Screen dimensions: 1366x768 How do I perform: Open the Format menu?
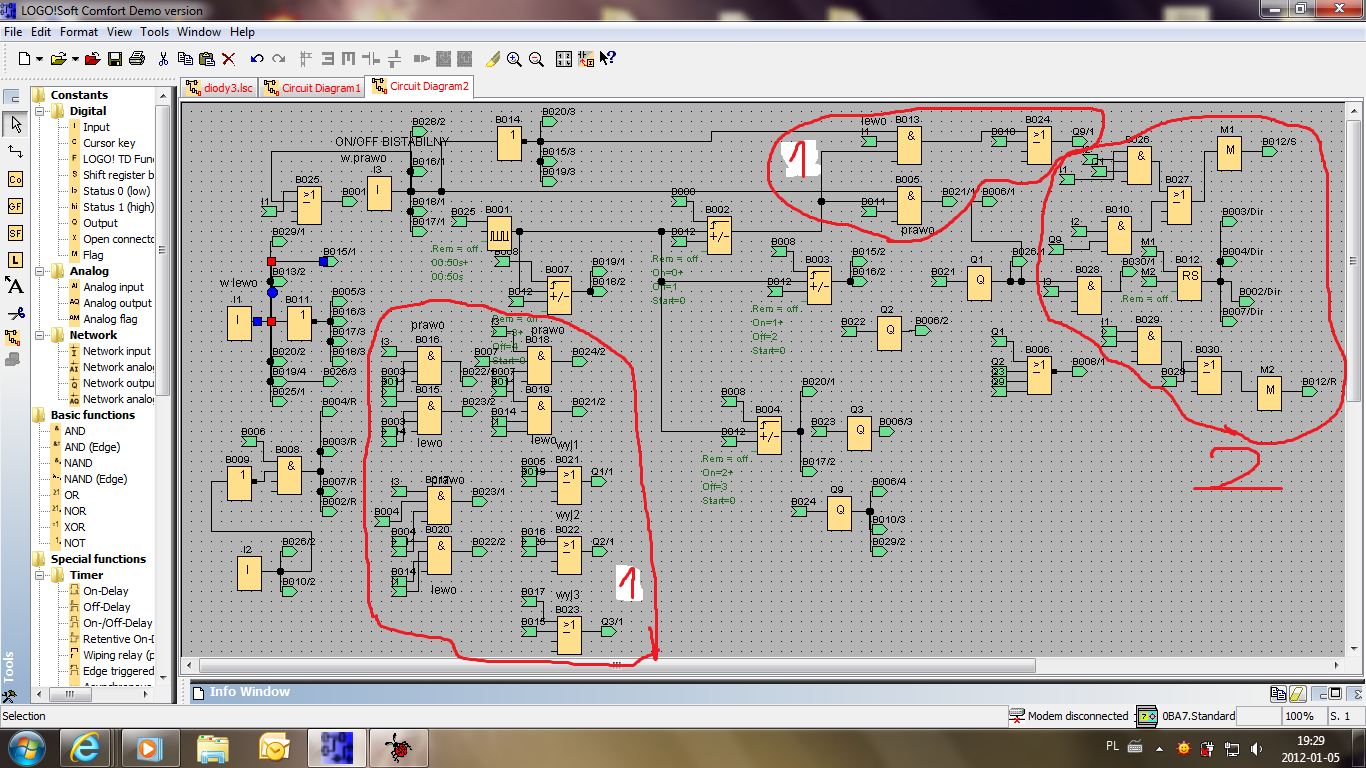(x=79, y=32)
